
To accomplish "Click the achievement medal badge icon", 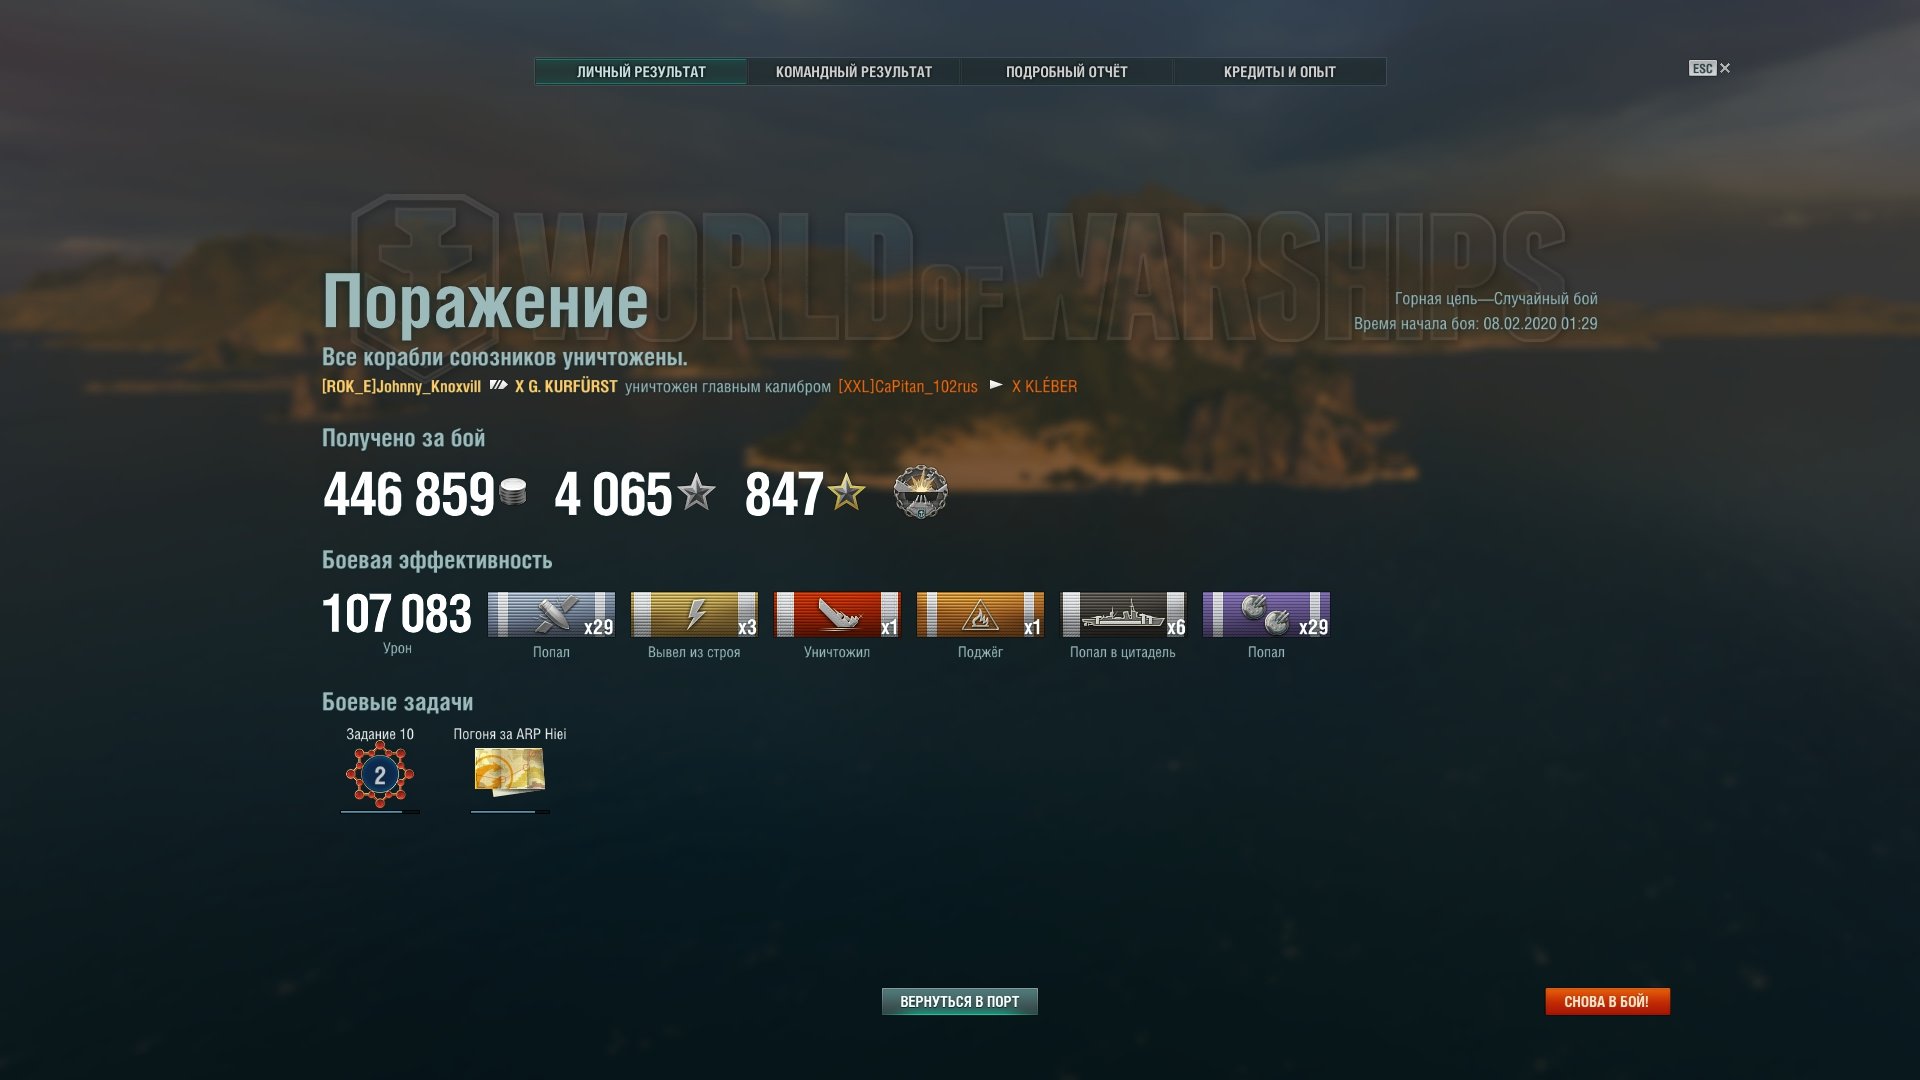I will click(x=920, y=492).
